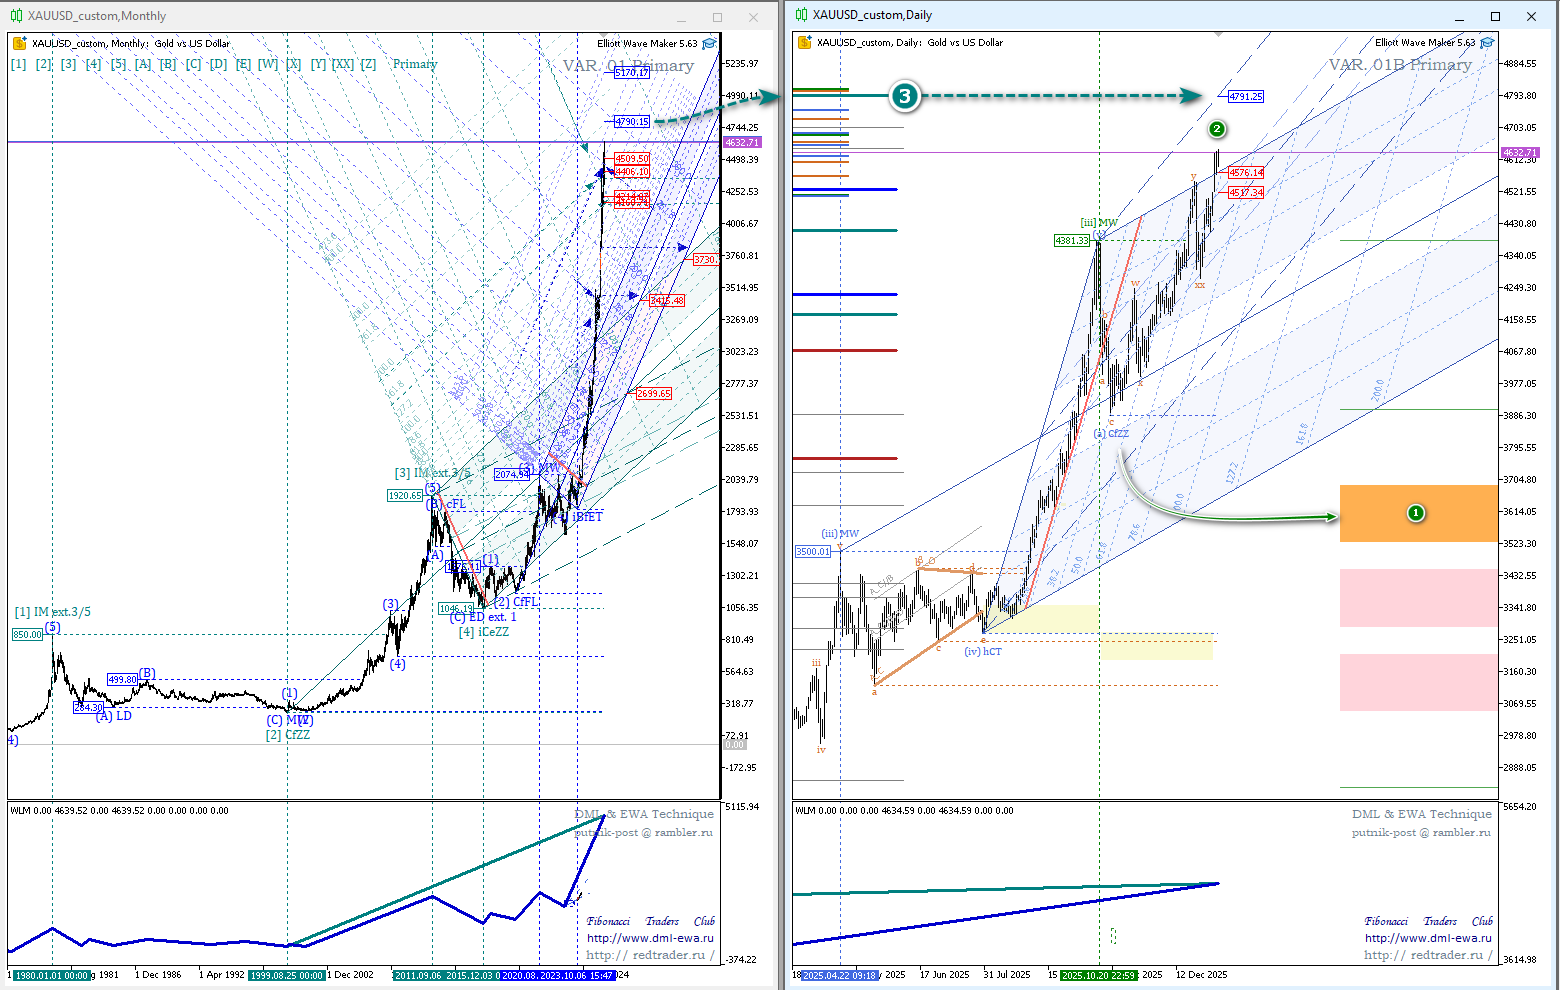Image resolution: width=1560 pixels, height=990 pixels.
Task: Select the [A] wave label button
Action: pos(143,64)
